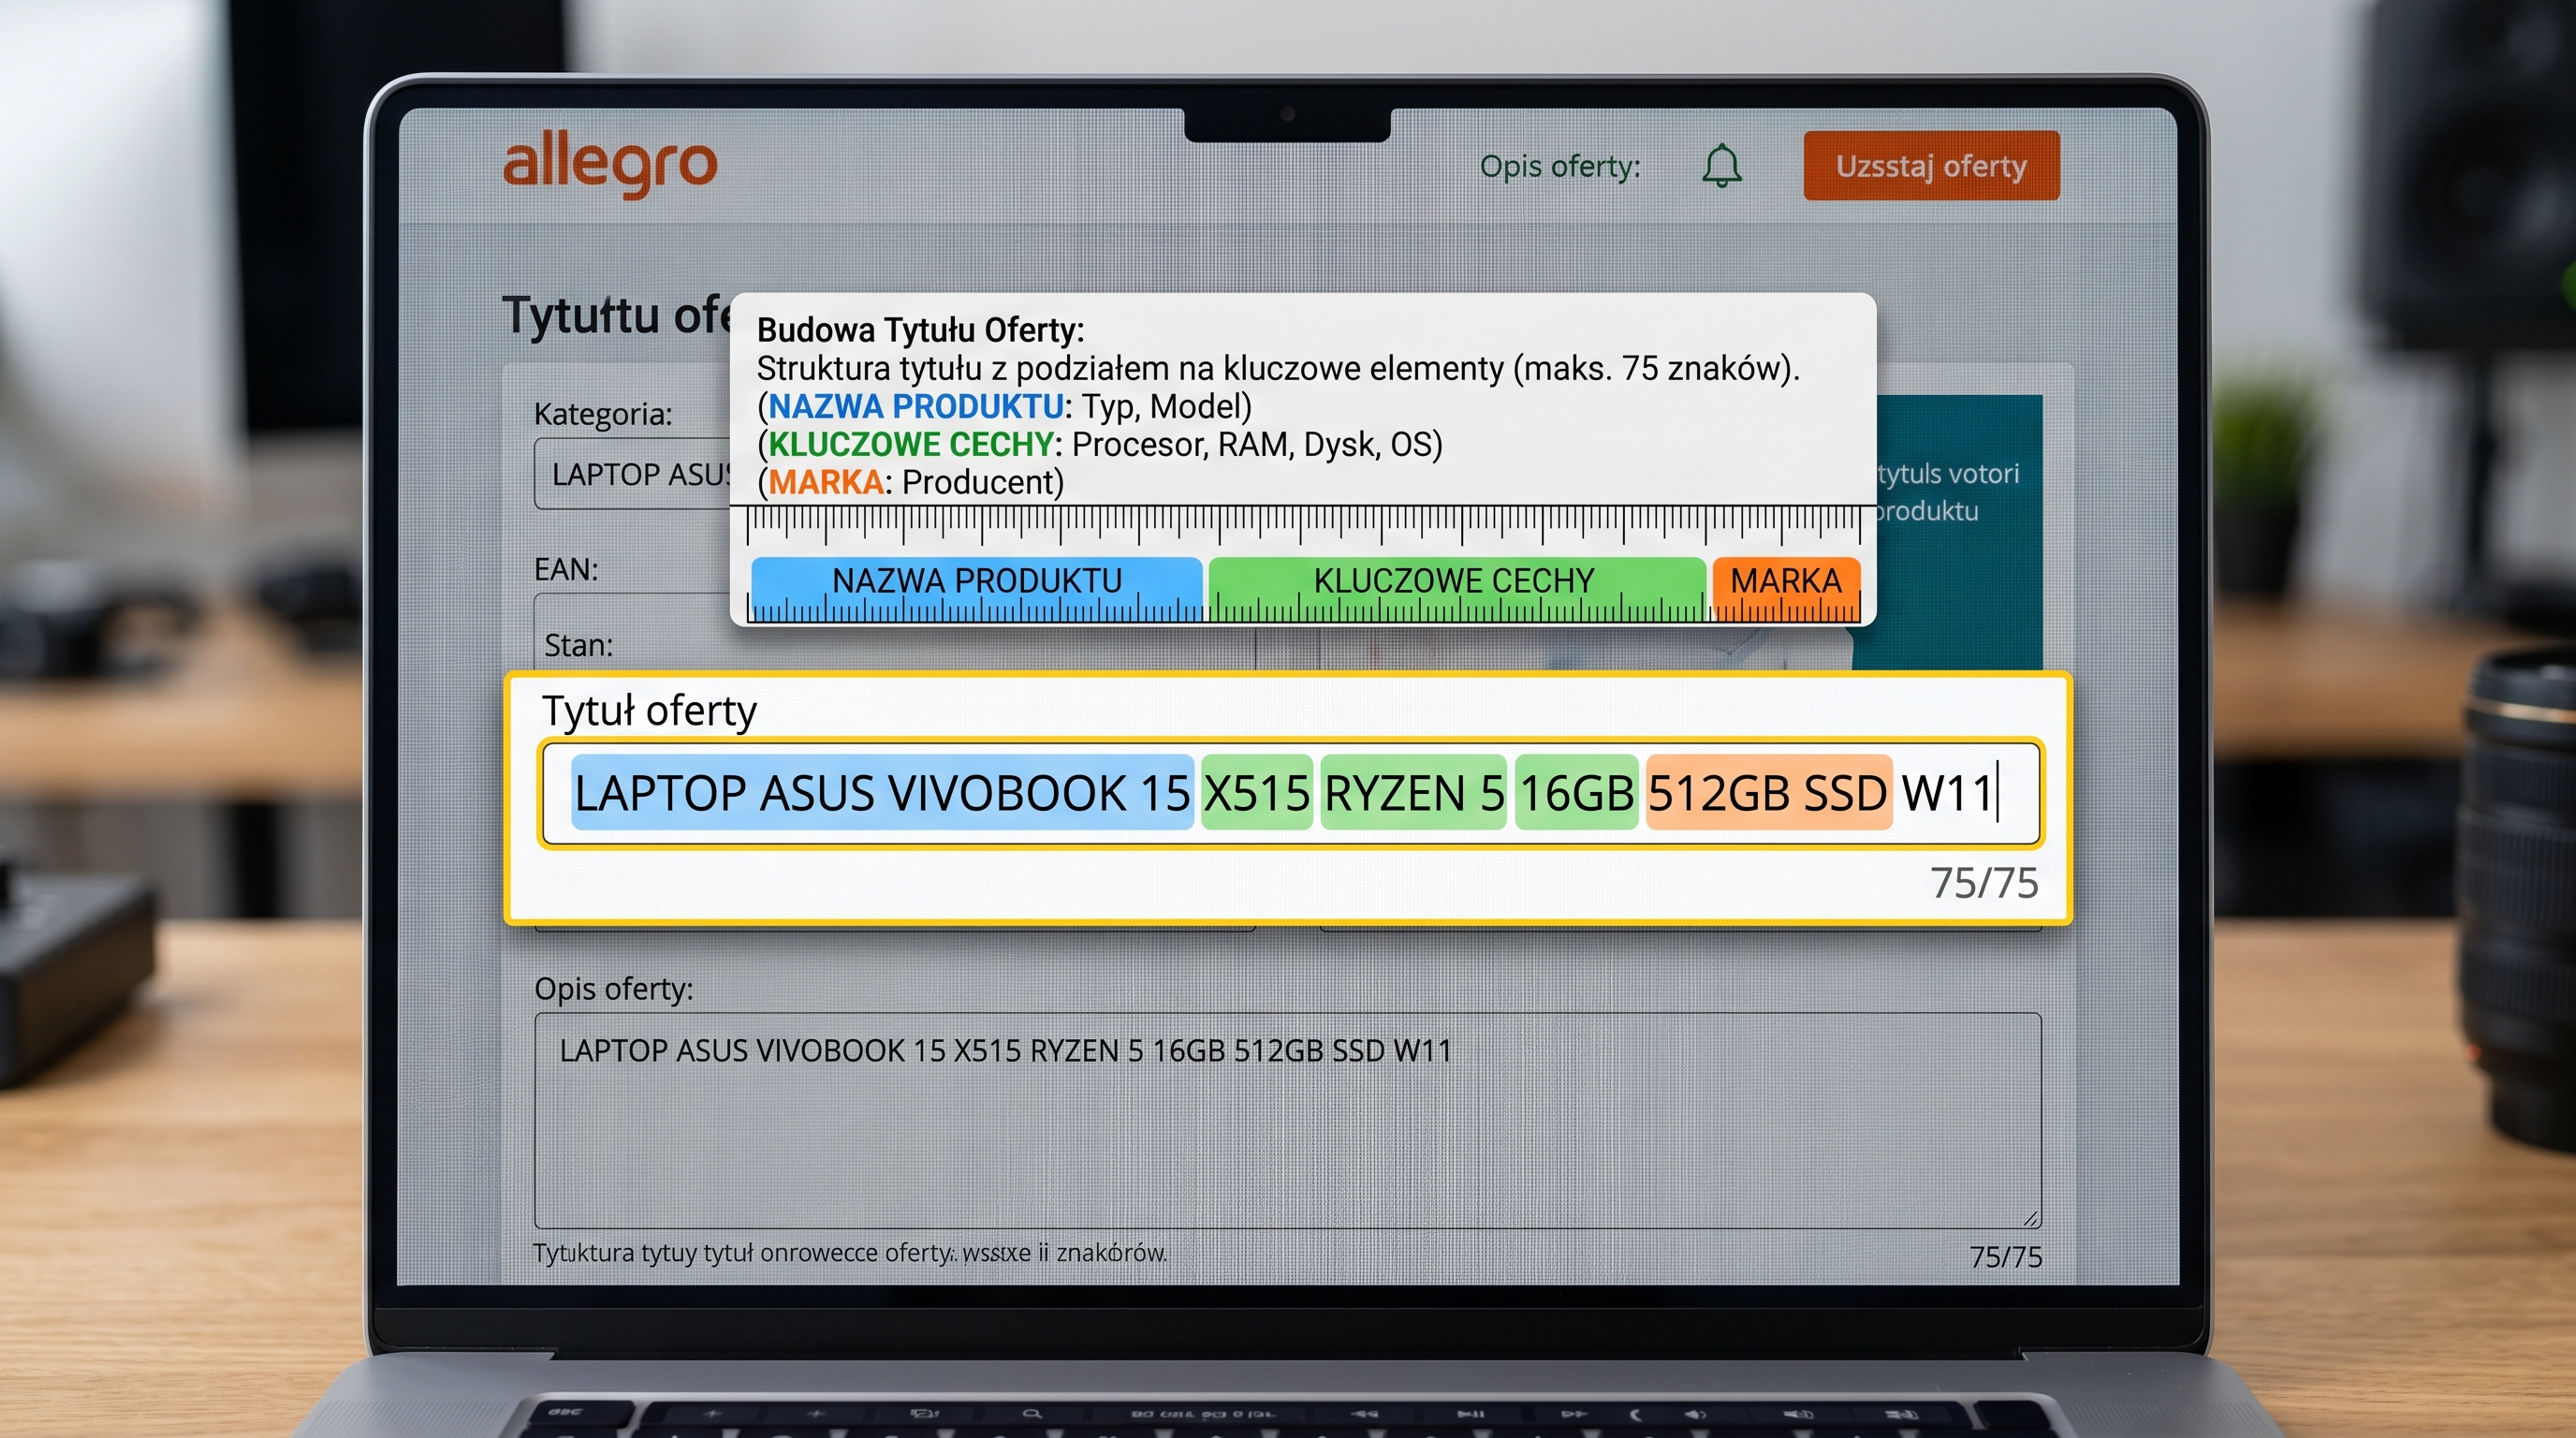
Task: Click the 75/75 counter below the title field
Action: click(1984, 882)
